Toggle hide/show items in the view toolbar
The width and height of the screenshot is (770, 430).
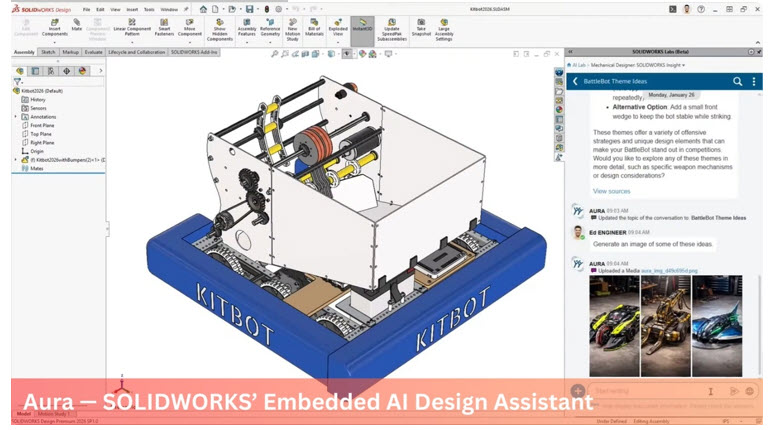pos(347,54)
